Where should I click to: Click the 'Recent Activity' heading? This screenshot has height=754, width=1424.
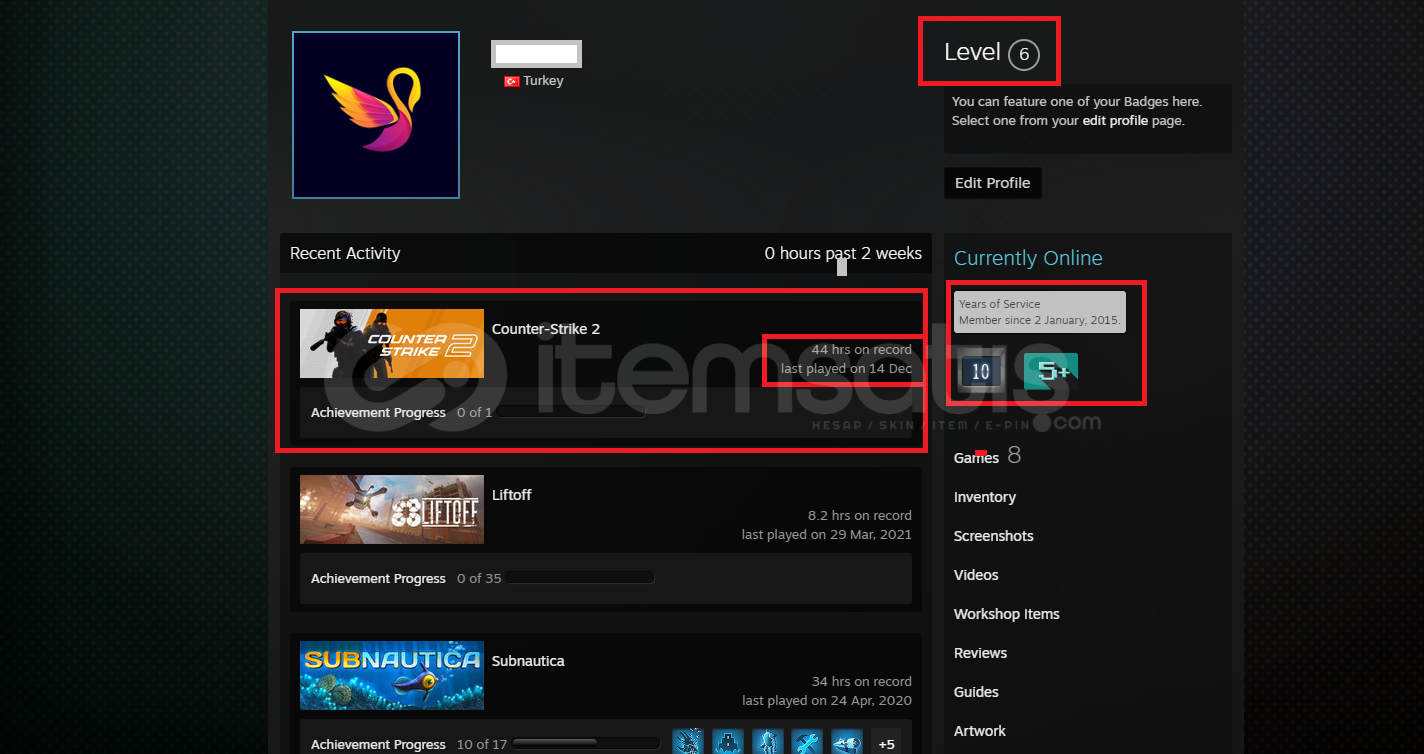345,254
